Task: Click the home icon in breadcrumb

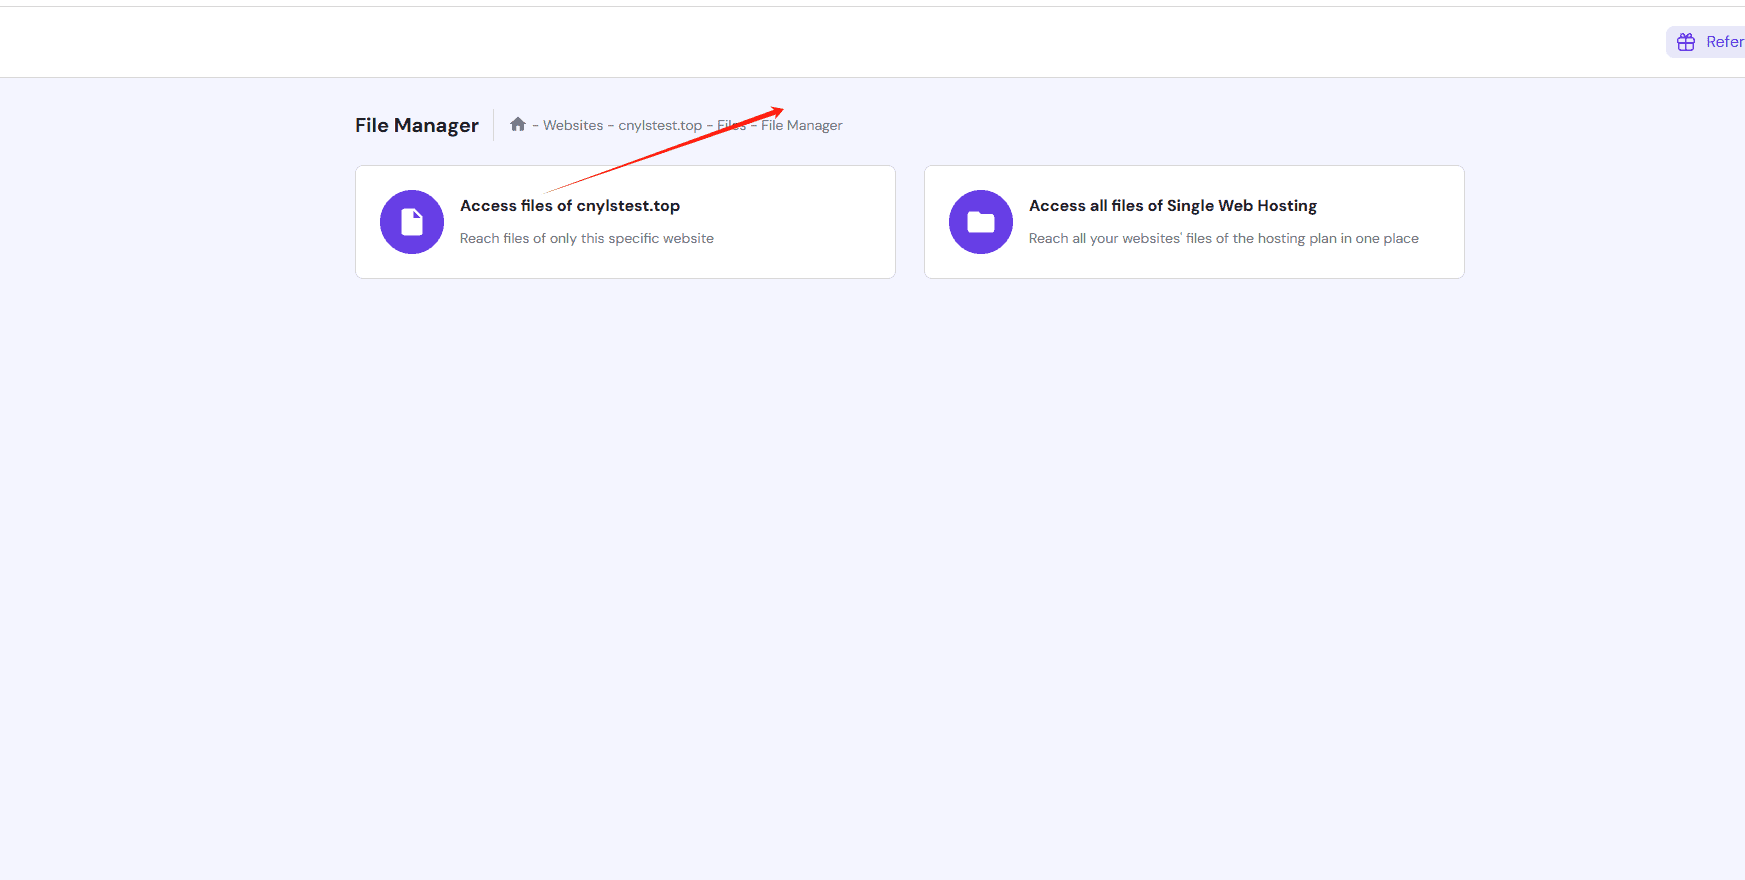Action: click(518, 125)
